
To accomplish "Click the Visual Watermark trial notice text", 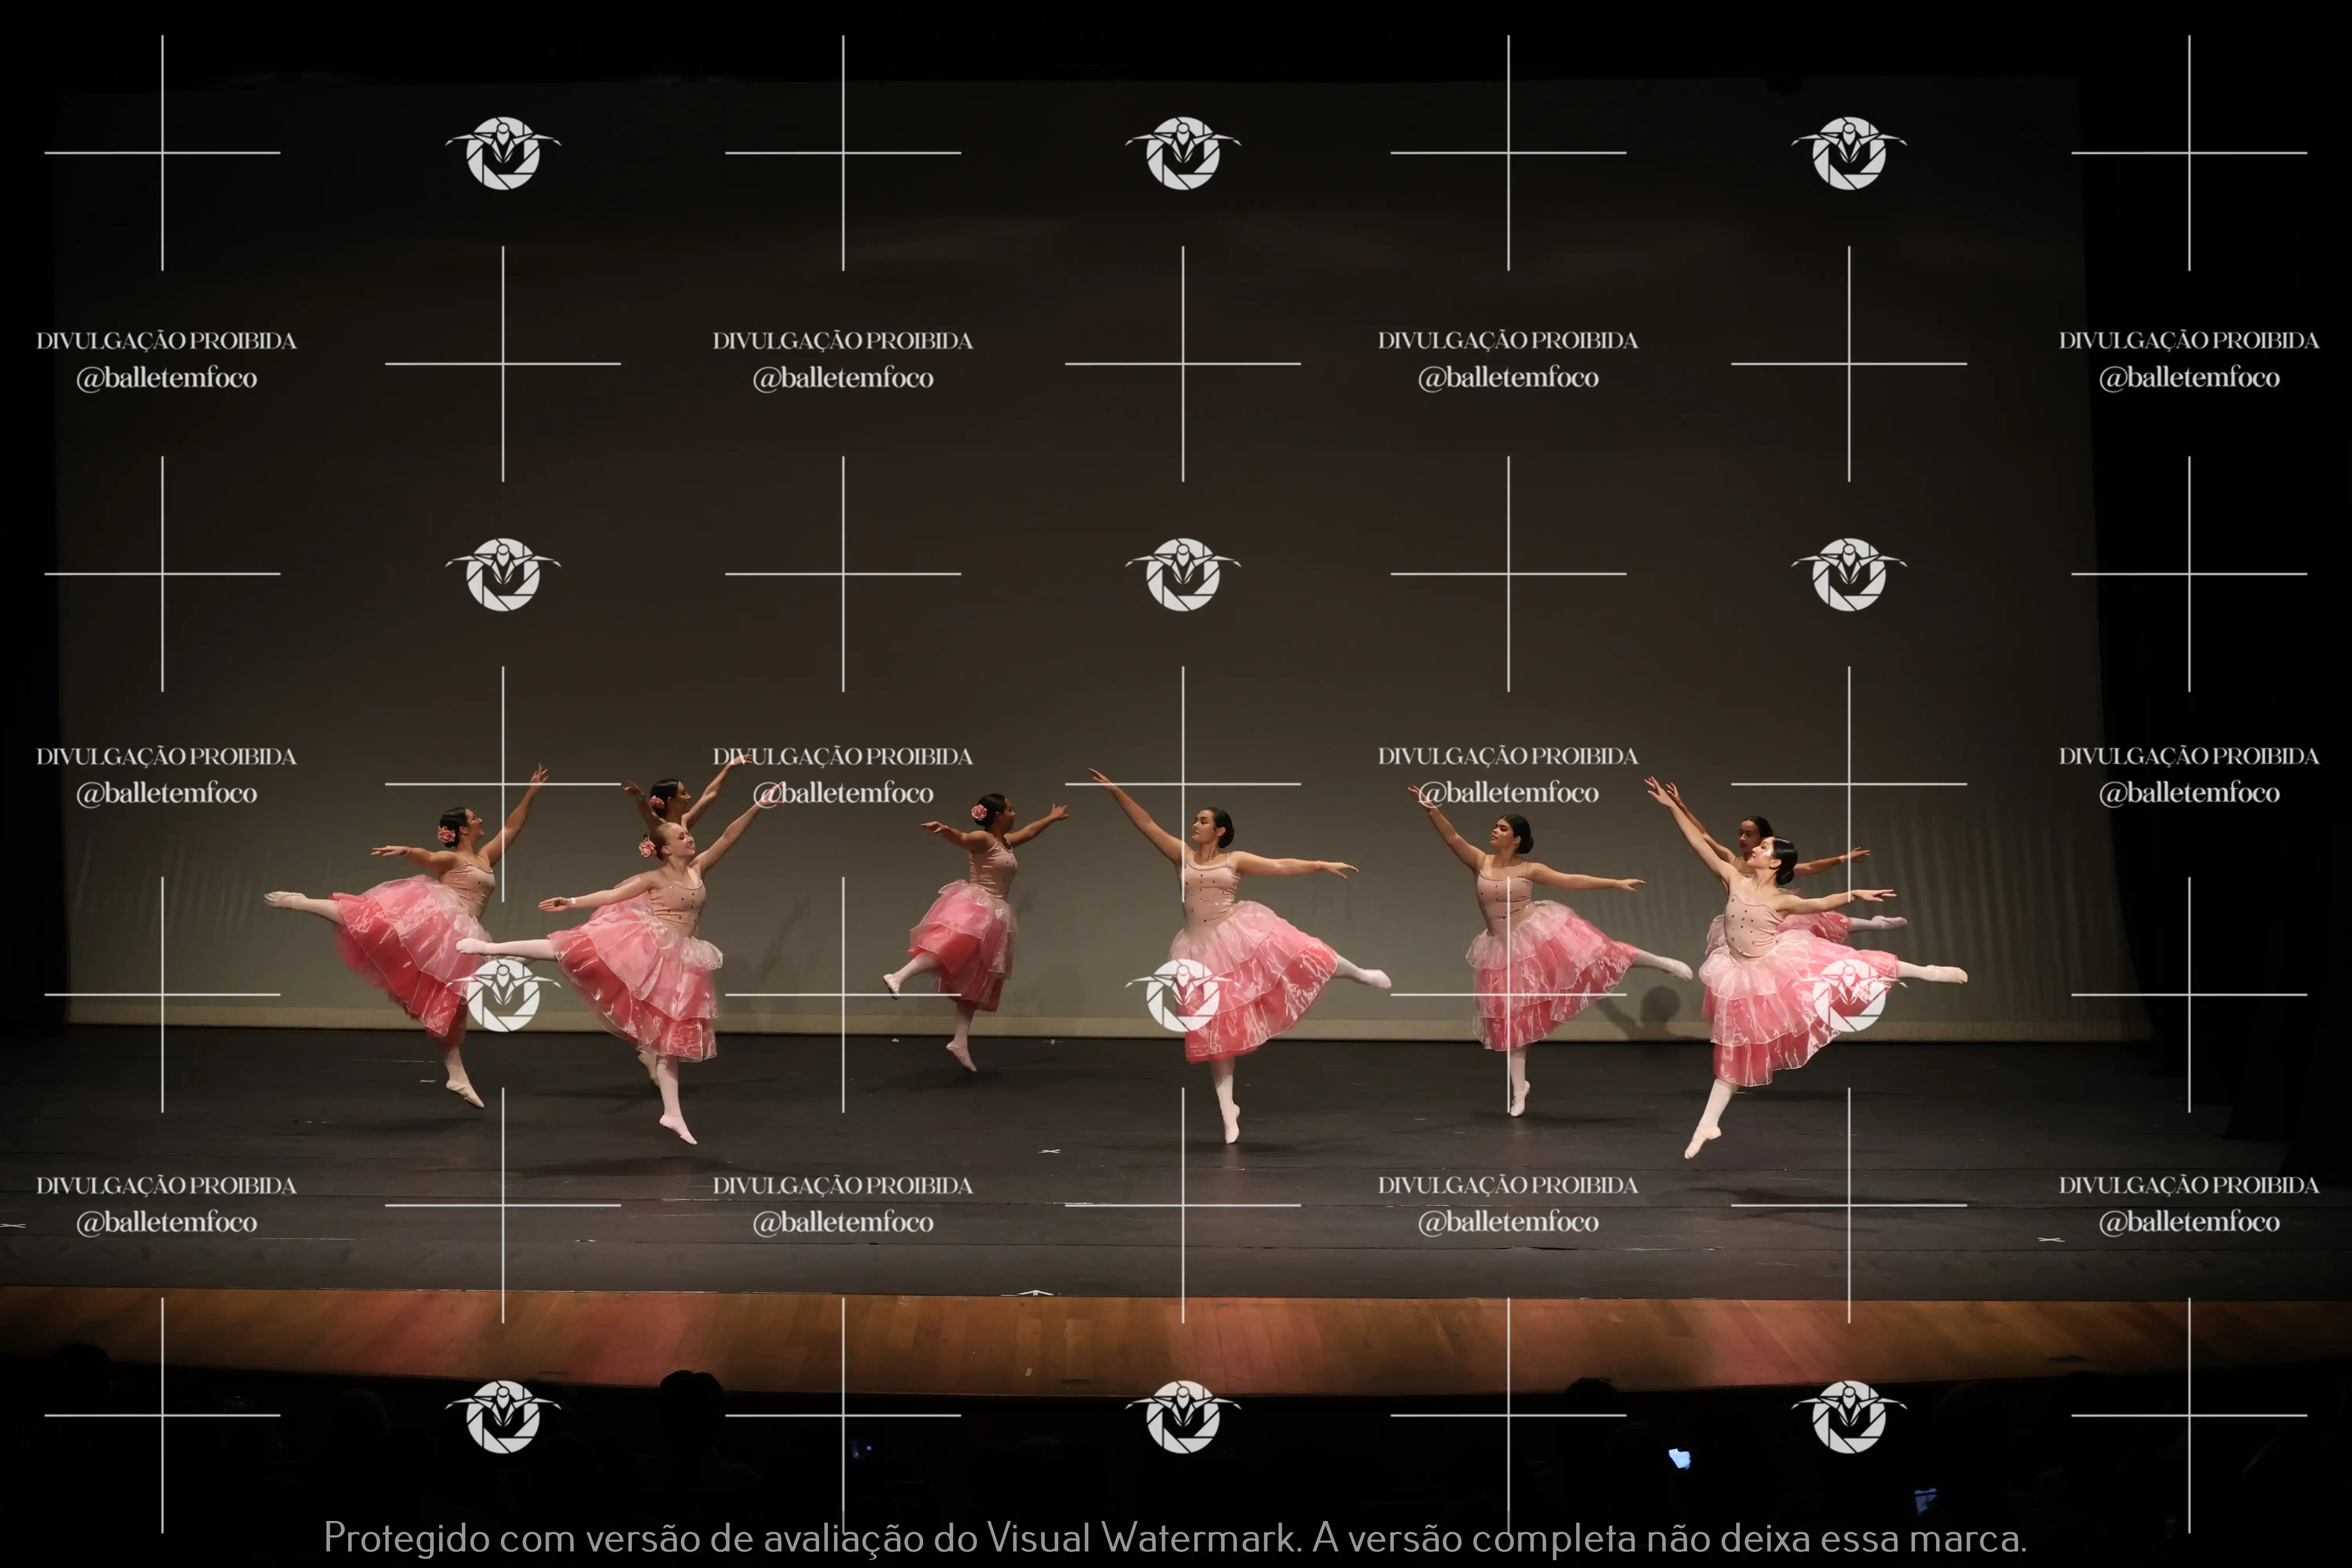I will pos(1175,1537).
